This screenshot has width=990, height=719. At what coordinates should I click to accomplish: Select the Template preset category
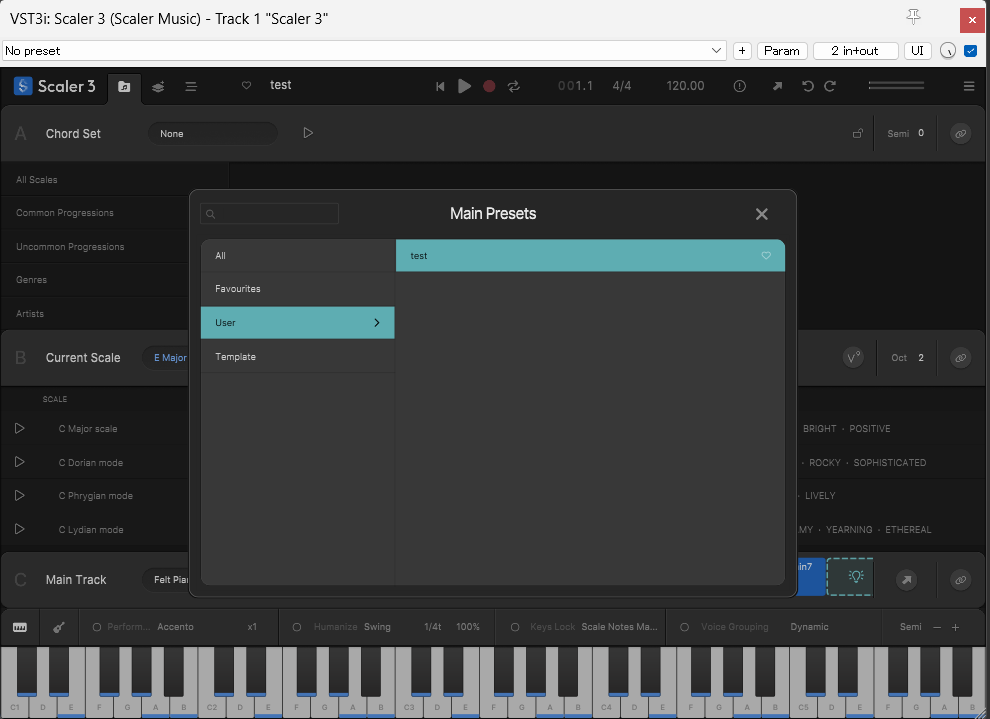[297, 357]
